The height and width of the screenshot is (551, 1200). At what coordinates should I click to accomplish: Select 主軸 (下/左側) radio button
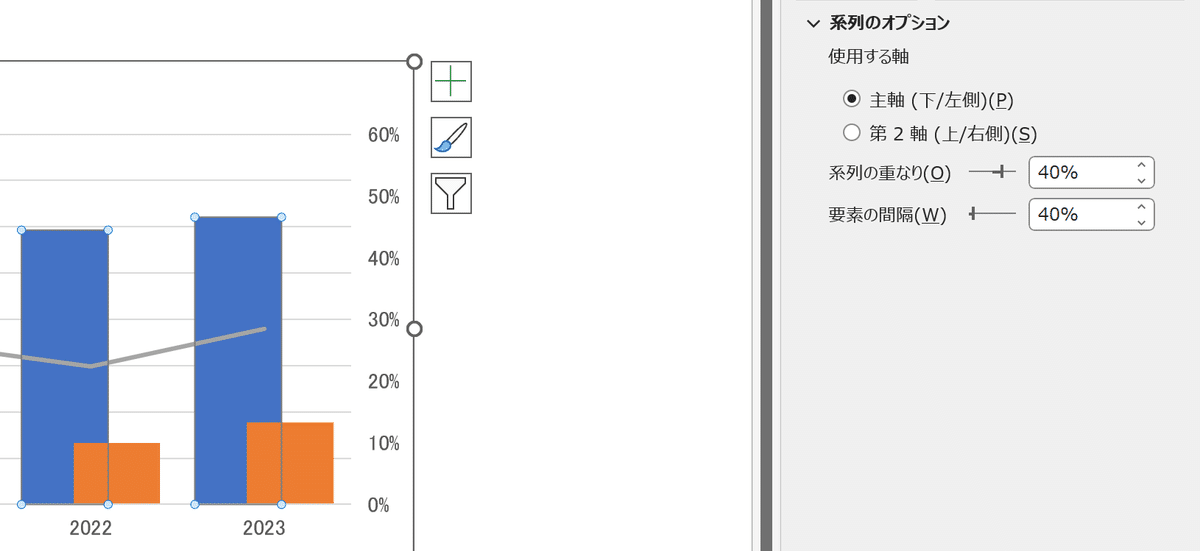[852, 99]
